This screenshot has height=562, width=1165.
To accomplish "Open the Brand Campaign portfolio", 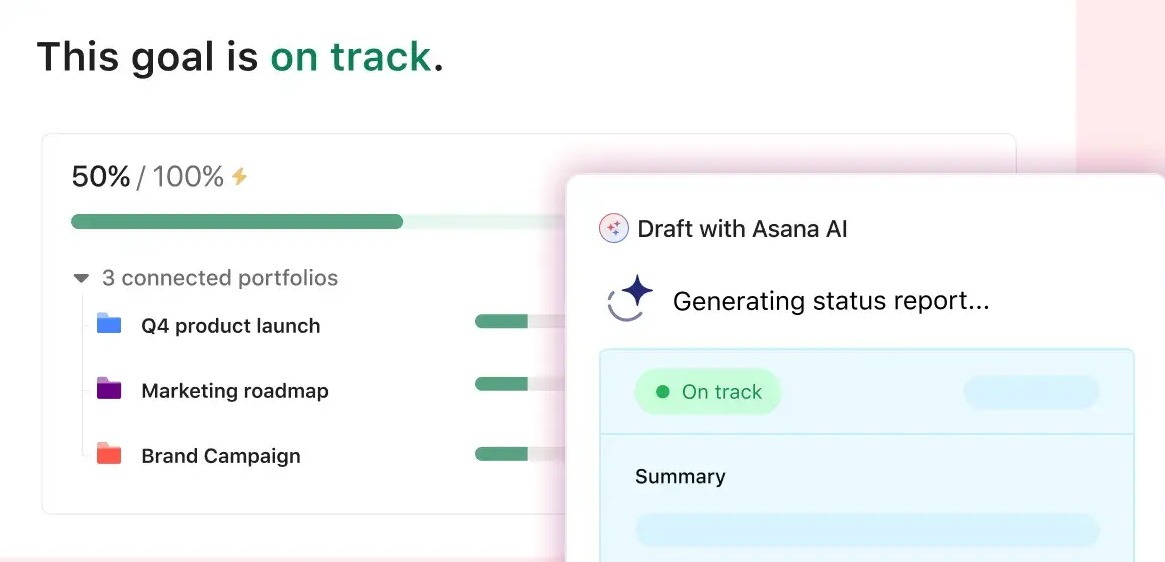I will [221, 456].
